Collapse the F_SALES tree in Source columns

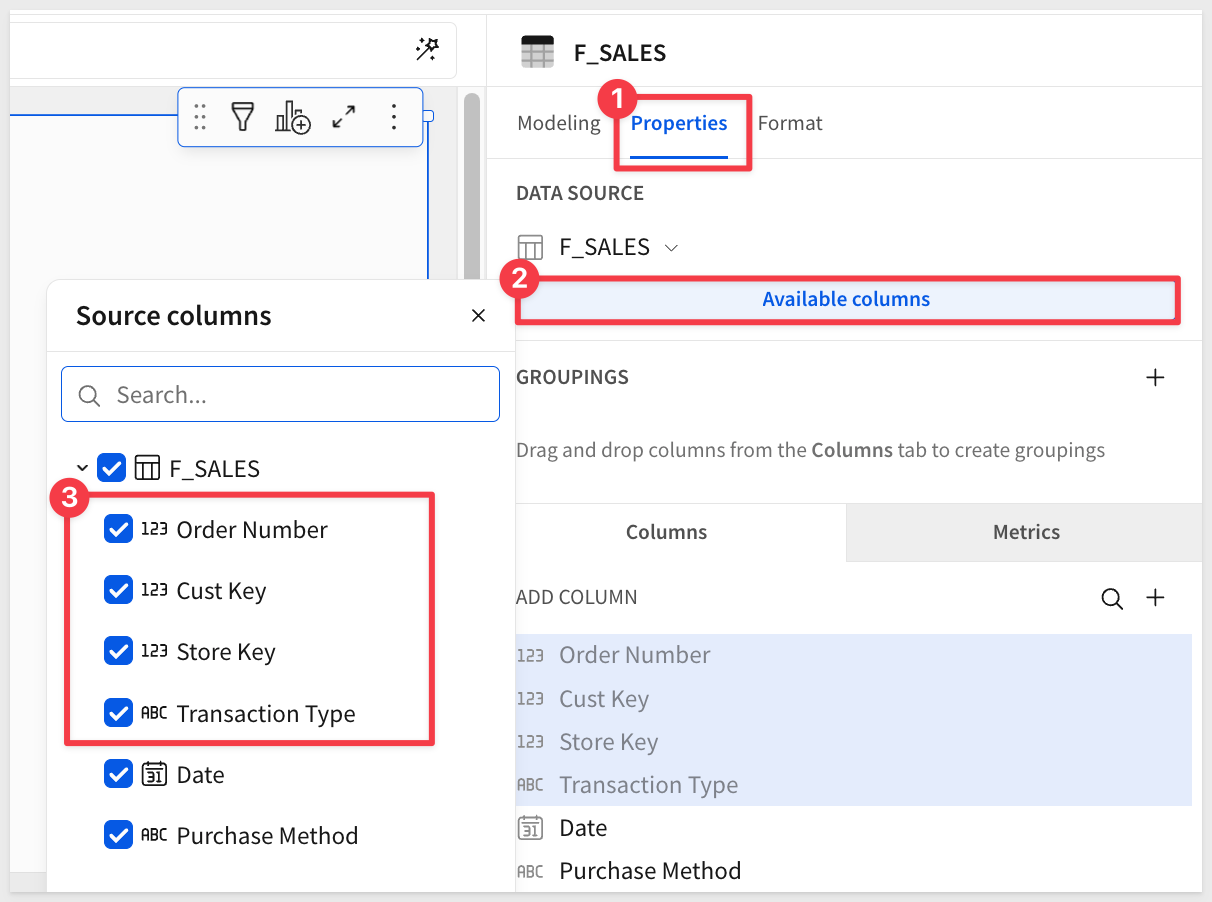(83, 468)
